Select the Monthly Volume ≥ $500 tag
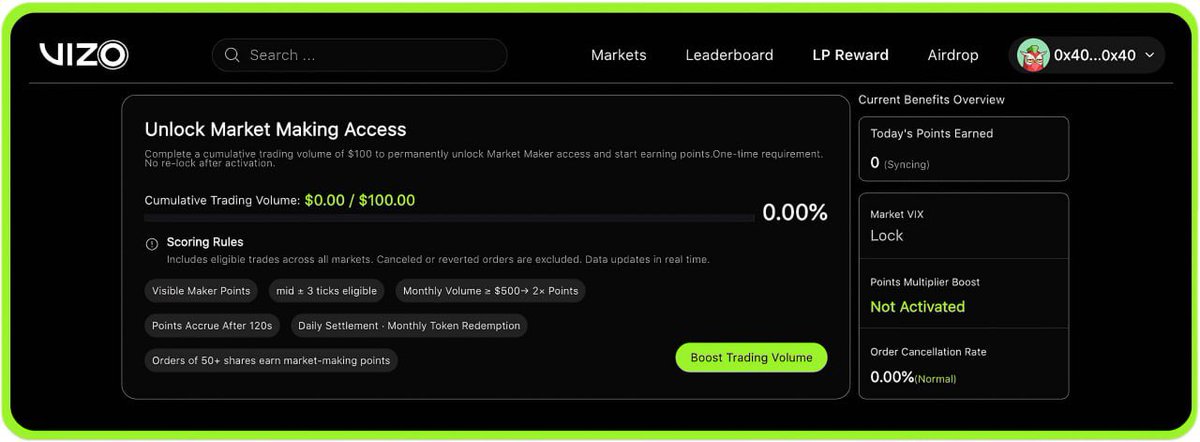The width and height of the screenshot is (1200, 442). 490,291
